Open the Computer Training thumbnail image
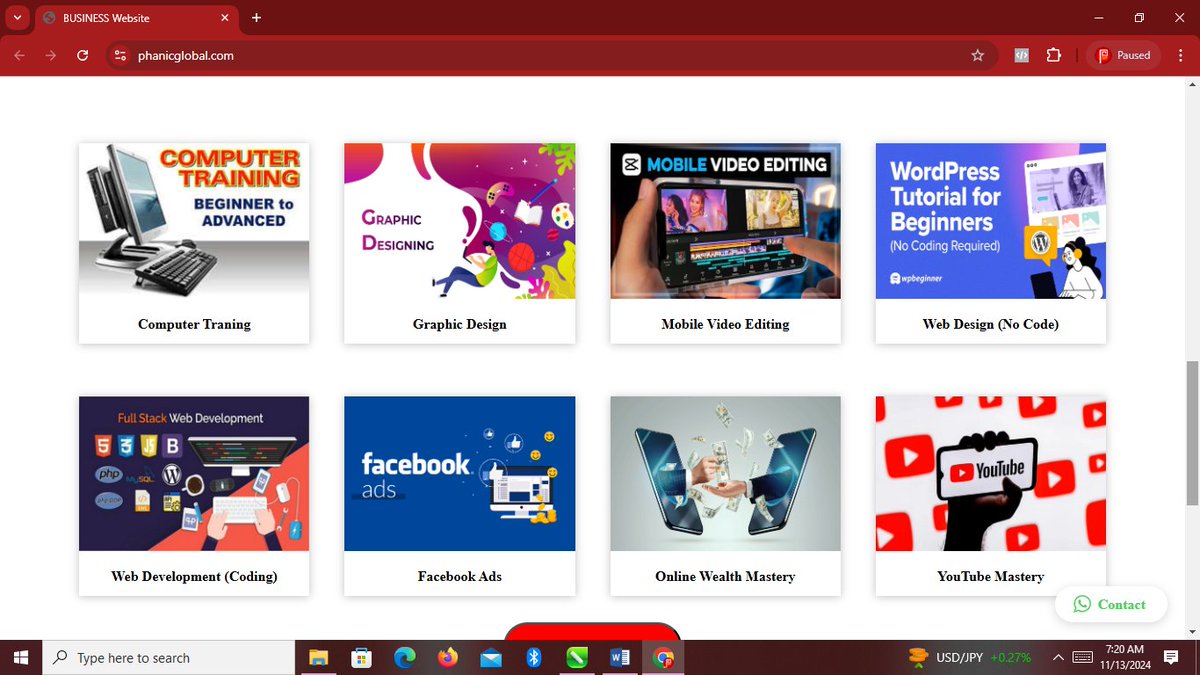 pos(194,221)
